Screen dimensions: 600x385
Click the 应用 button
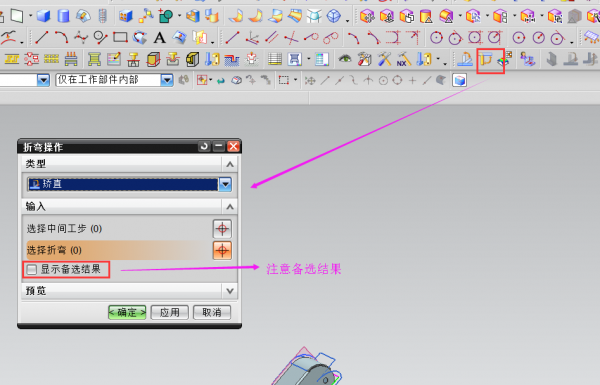click(170, 312)
